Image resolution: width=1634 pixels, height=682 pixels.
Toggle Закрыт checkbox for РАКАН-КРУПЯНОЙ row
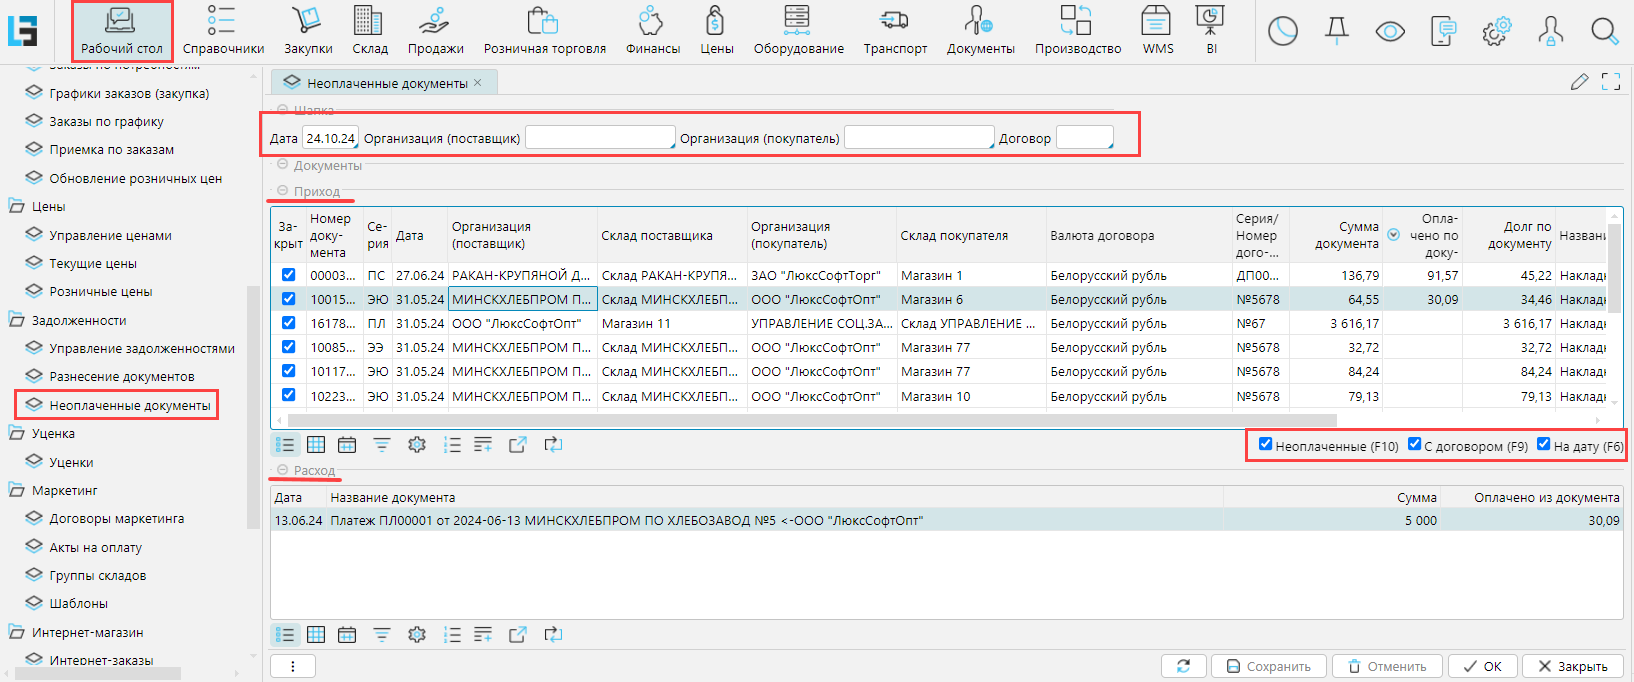[288, 275]
